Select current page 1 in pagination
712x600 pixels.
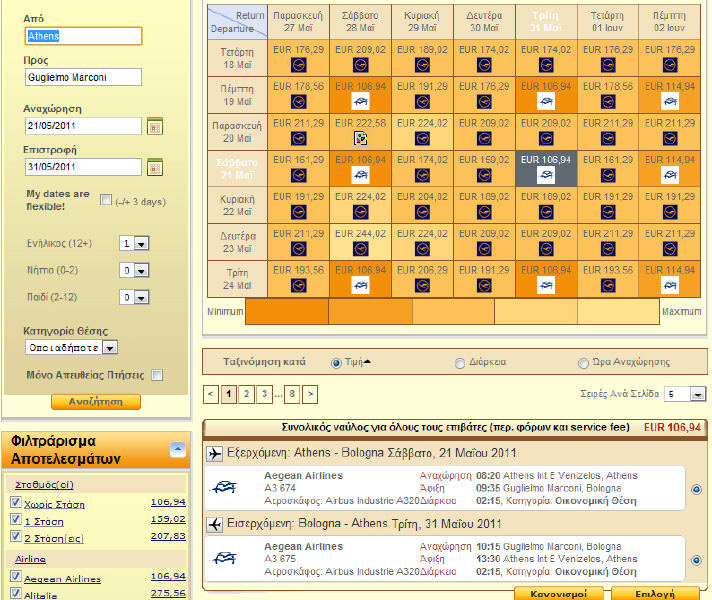[x=229, y=394]
